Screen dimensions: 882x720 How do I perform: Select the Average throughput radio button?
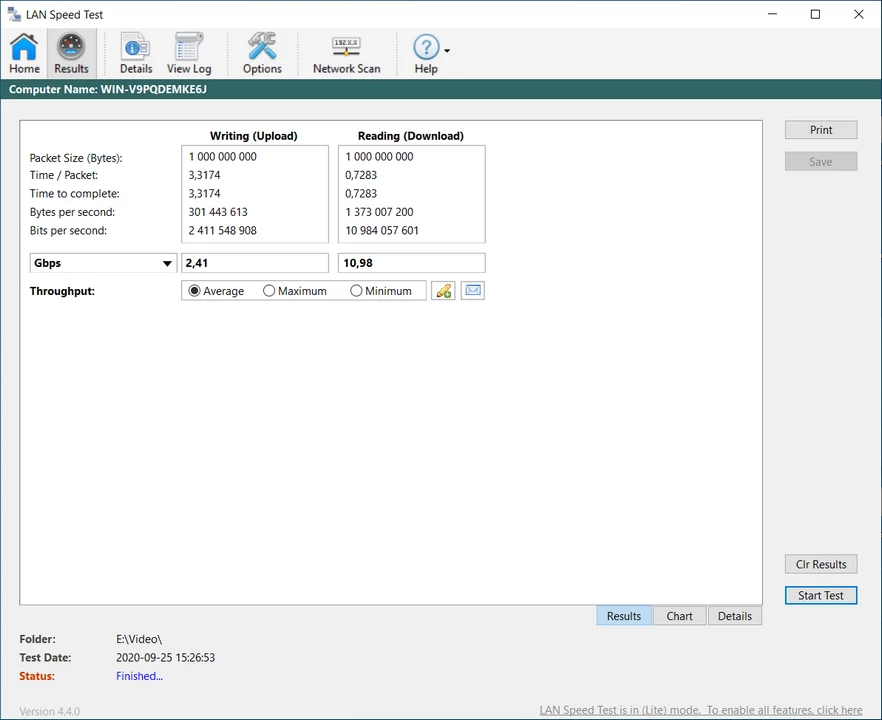[x=195, y=291]
